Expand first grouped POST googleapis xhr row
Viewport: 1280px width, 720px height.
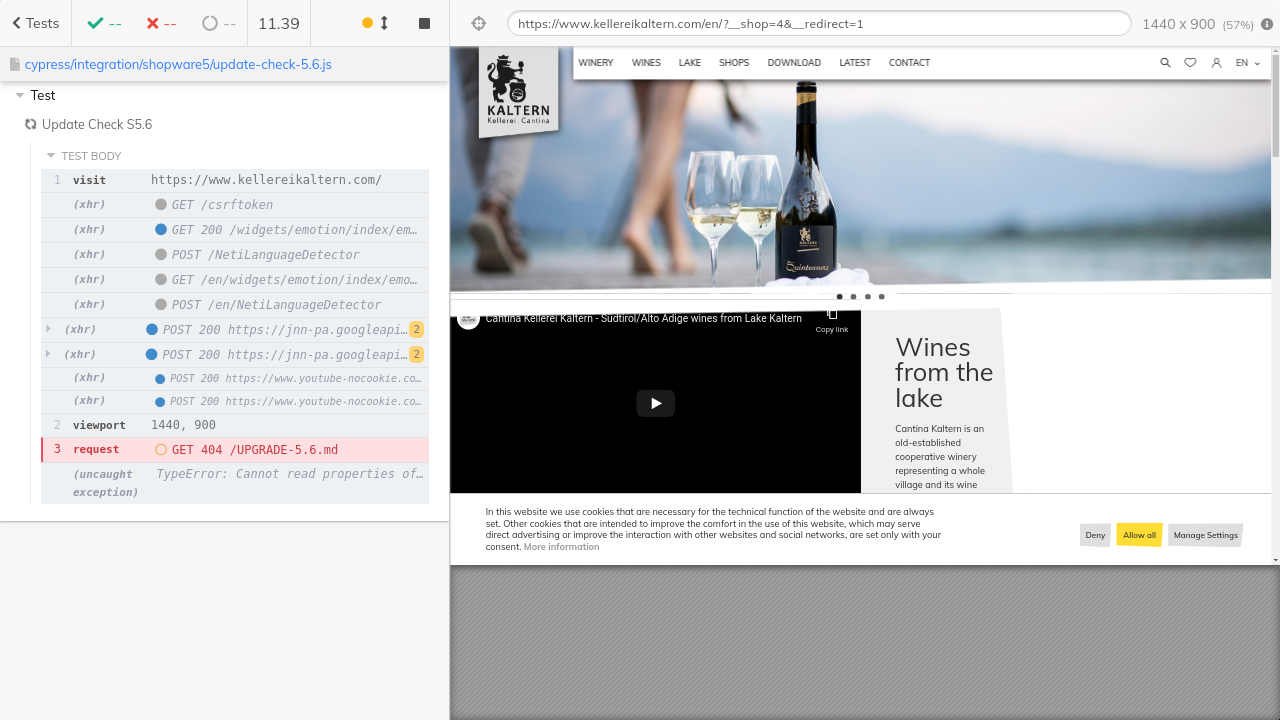coord(48,329)
